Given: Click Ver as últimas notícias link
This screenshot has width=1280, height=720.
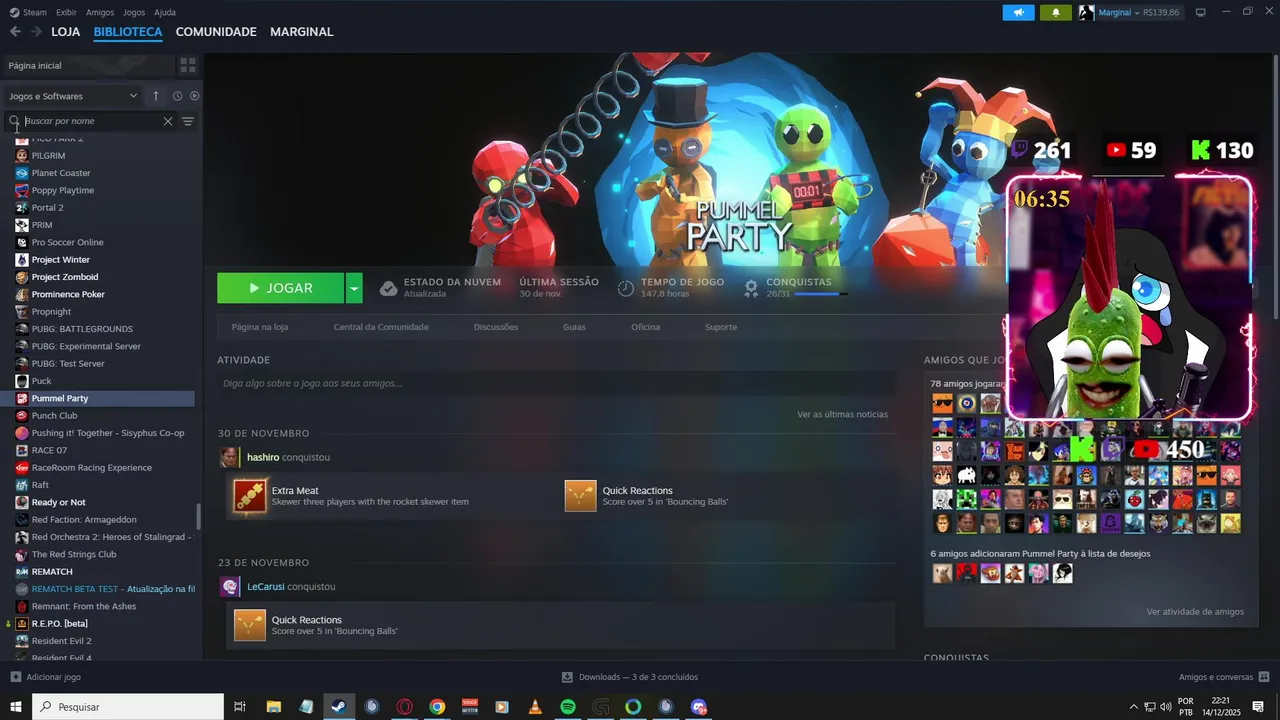Looking at the screenshot, I should (842, 414).
